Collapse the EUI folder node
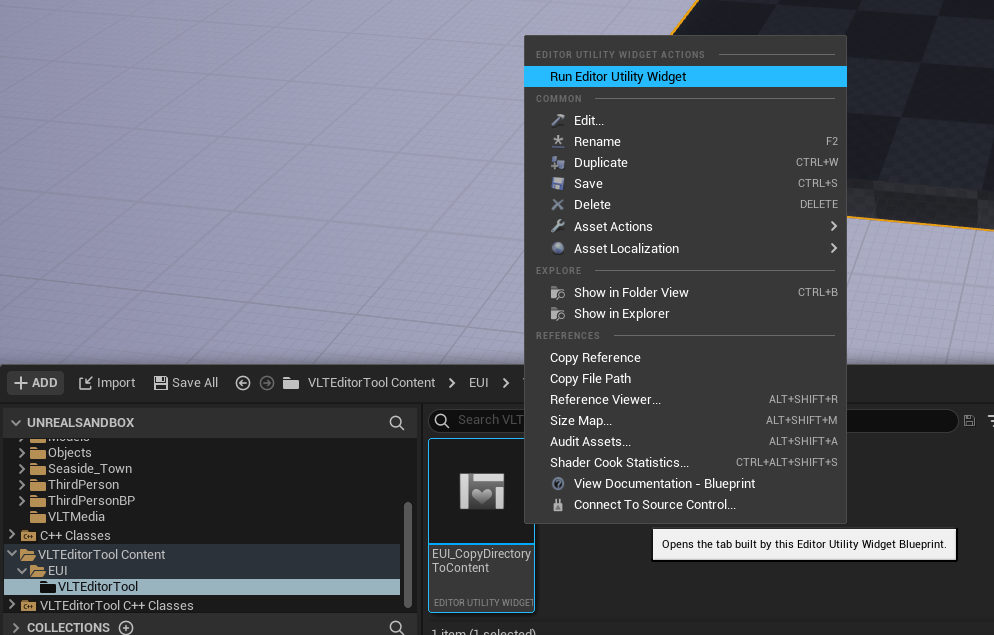 coord(22,570)
